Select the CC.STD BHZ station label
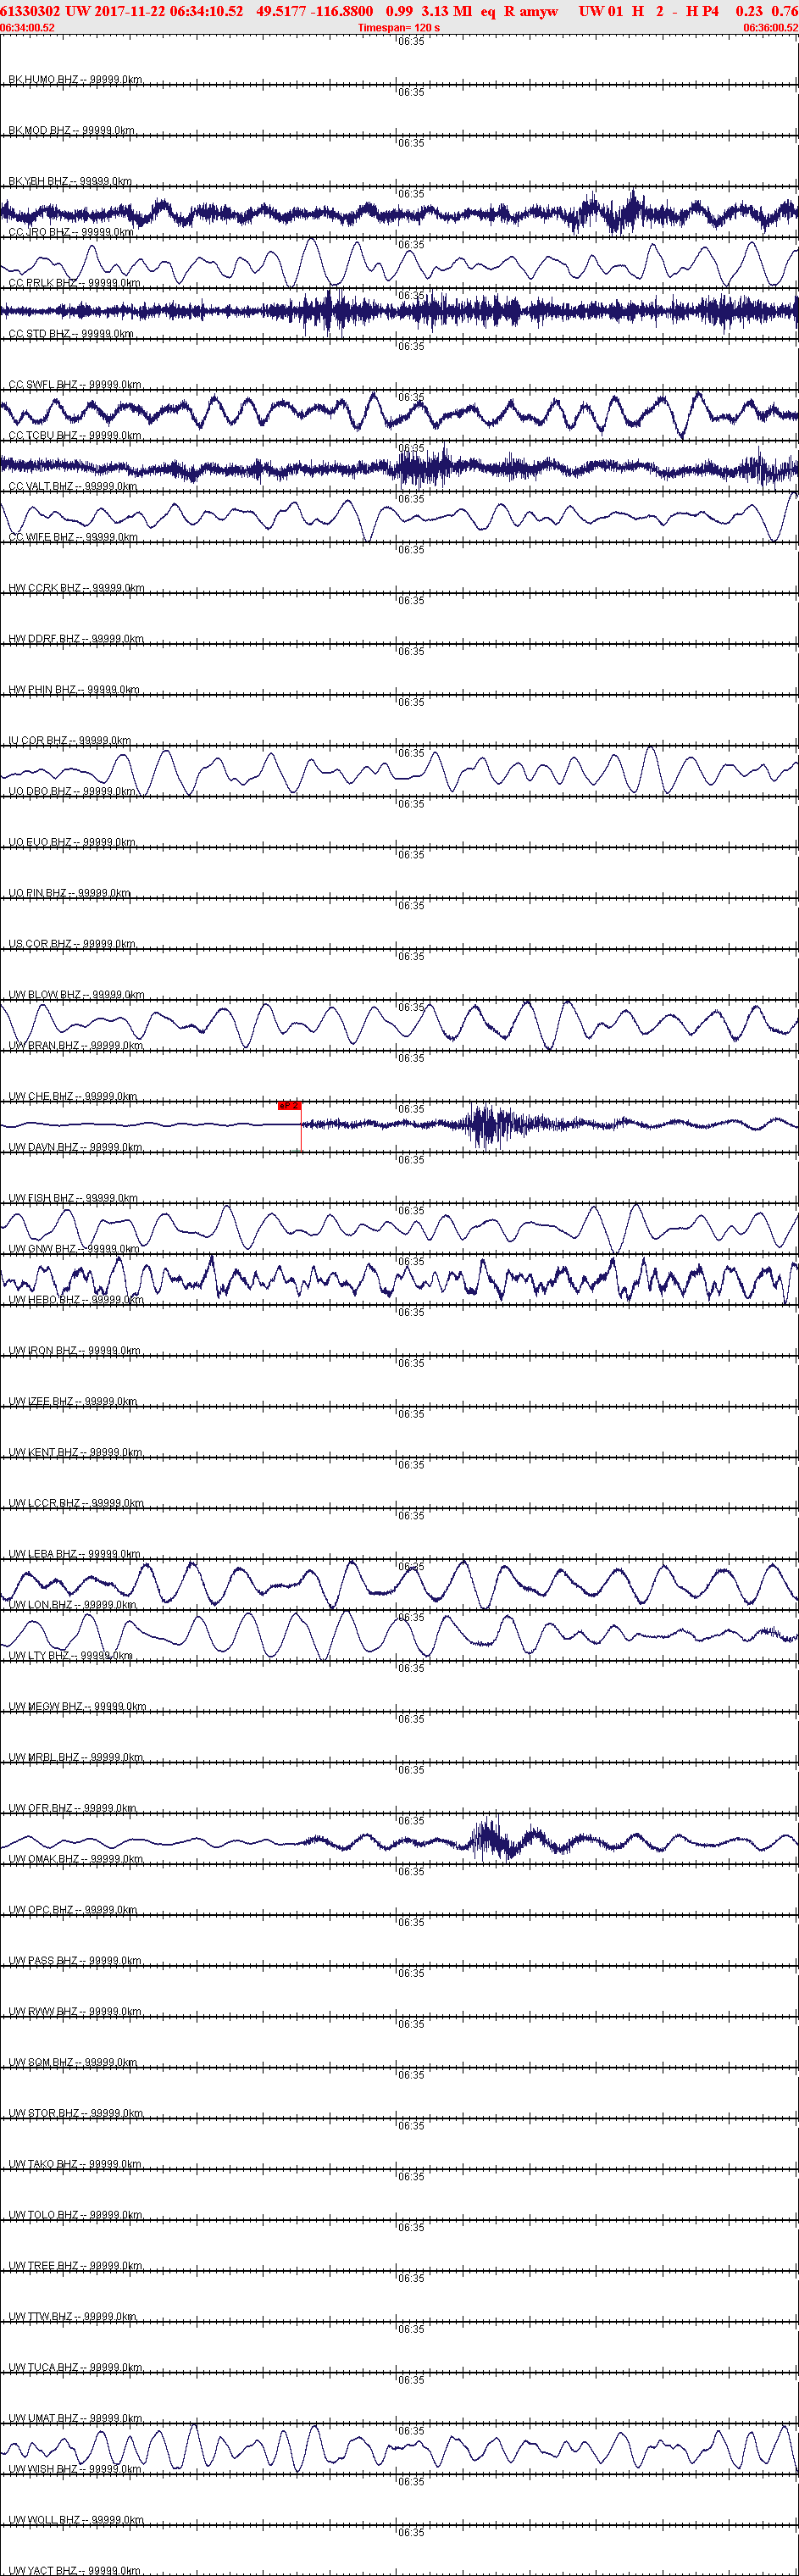The height and width of the screenshot is (2576, 799). coord(71,334)
